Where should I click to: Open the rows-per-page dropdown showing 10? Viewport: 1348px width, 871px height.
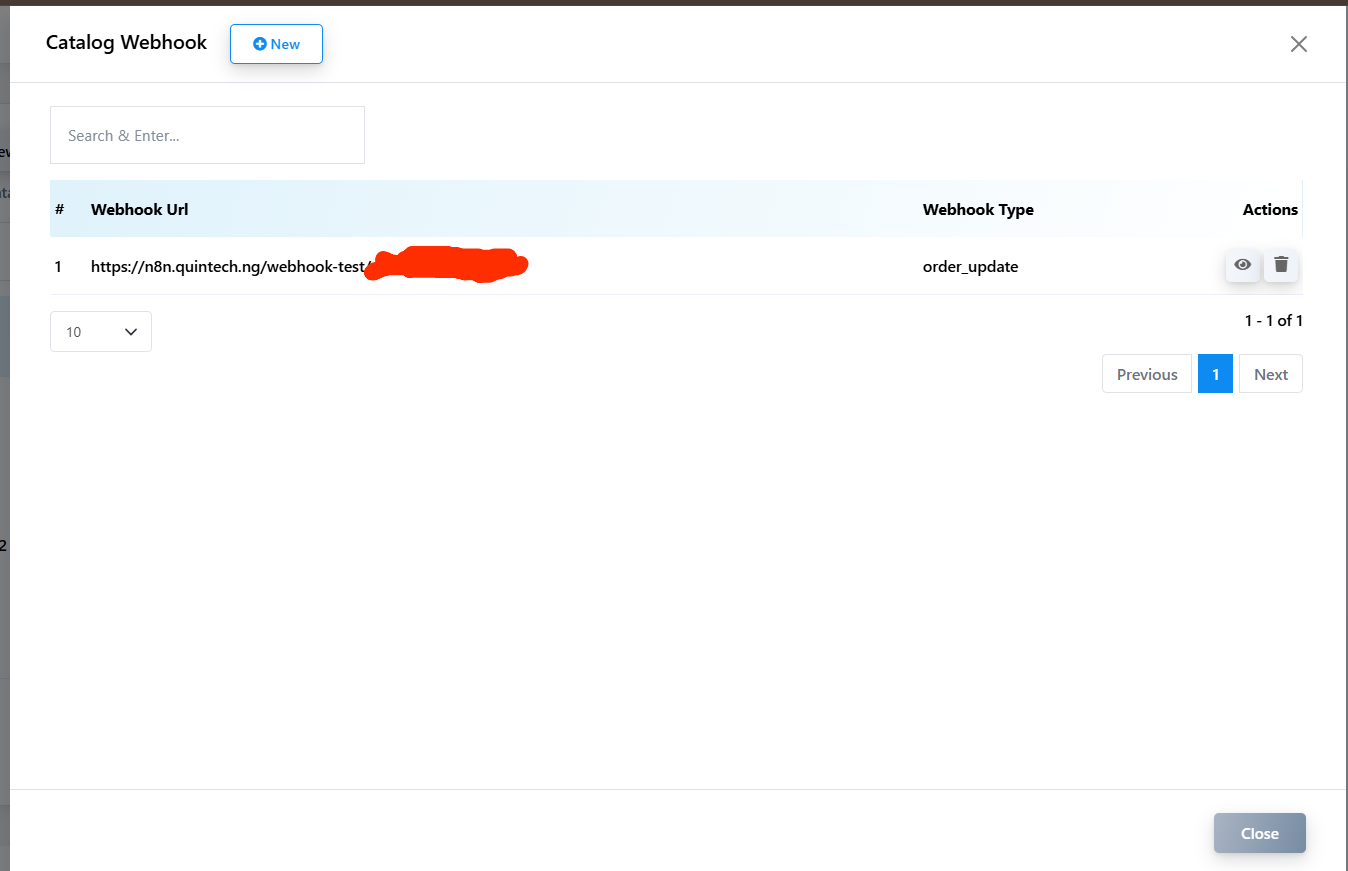click(x=101, y=332)
